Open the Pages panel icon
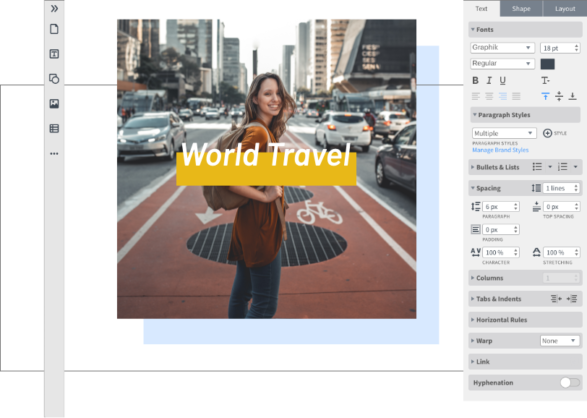The height and width of the screenshot is (418, 587). pyautogui.click(x=54, y=29)
